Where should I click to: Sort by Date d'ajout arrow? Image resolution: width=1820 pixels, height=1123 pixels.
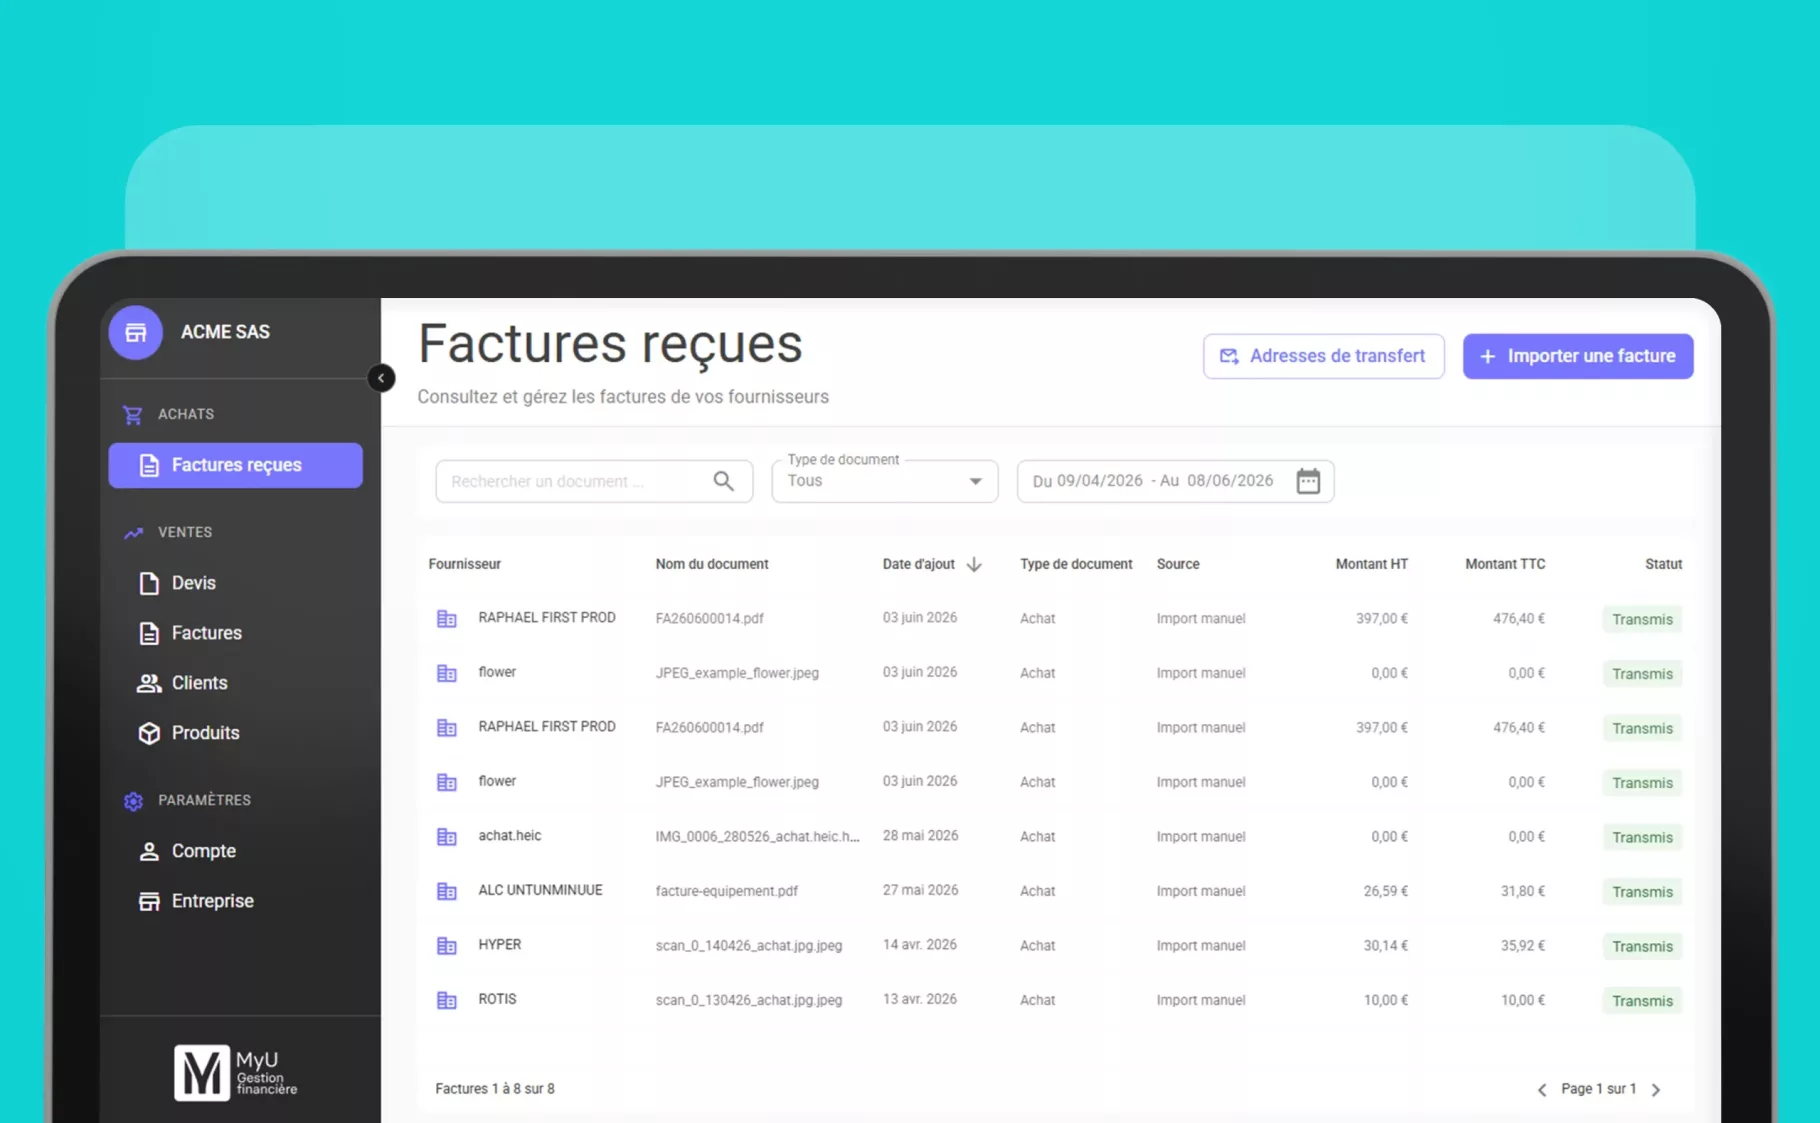coord(974,564)
